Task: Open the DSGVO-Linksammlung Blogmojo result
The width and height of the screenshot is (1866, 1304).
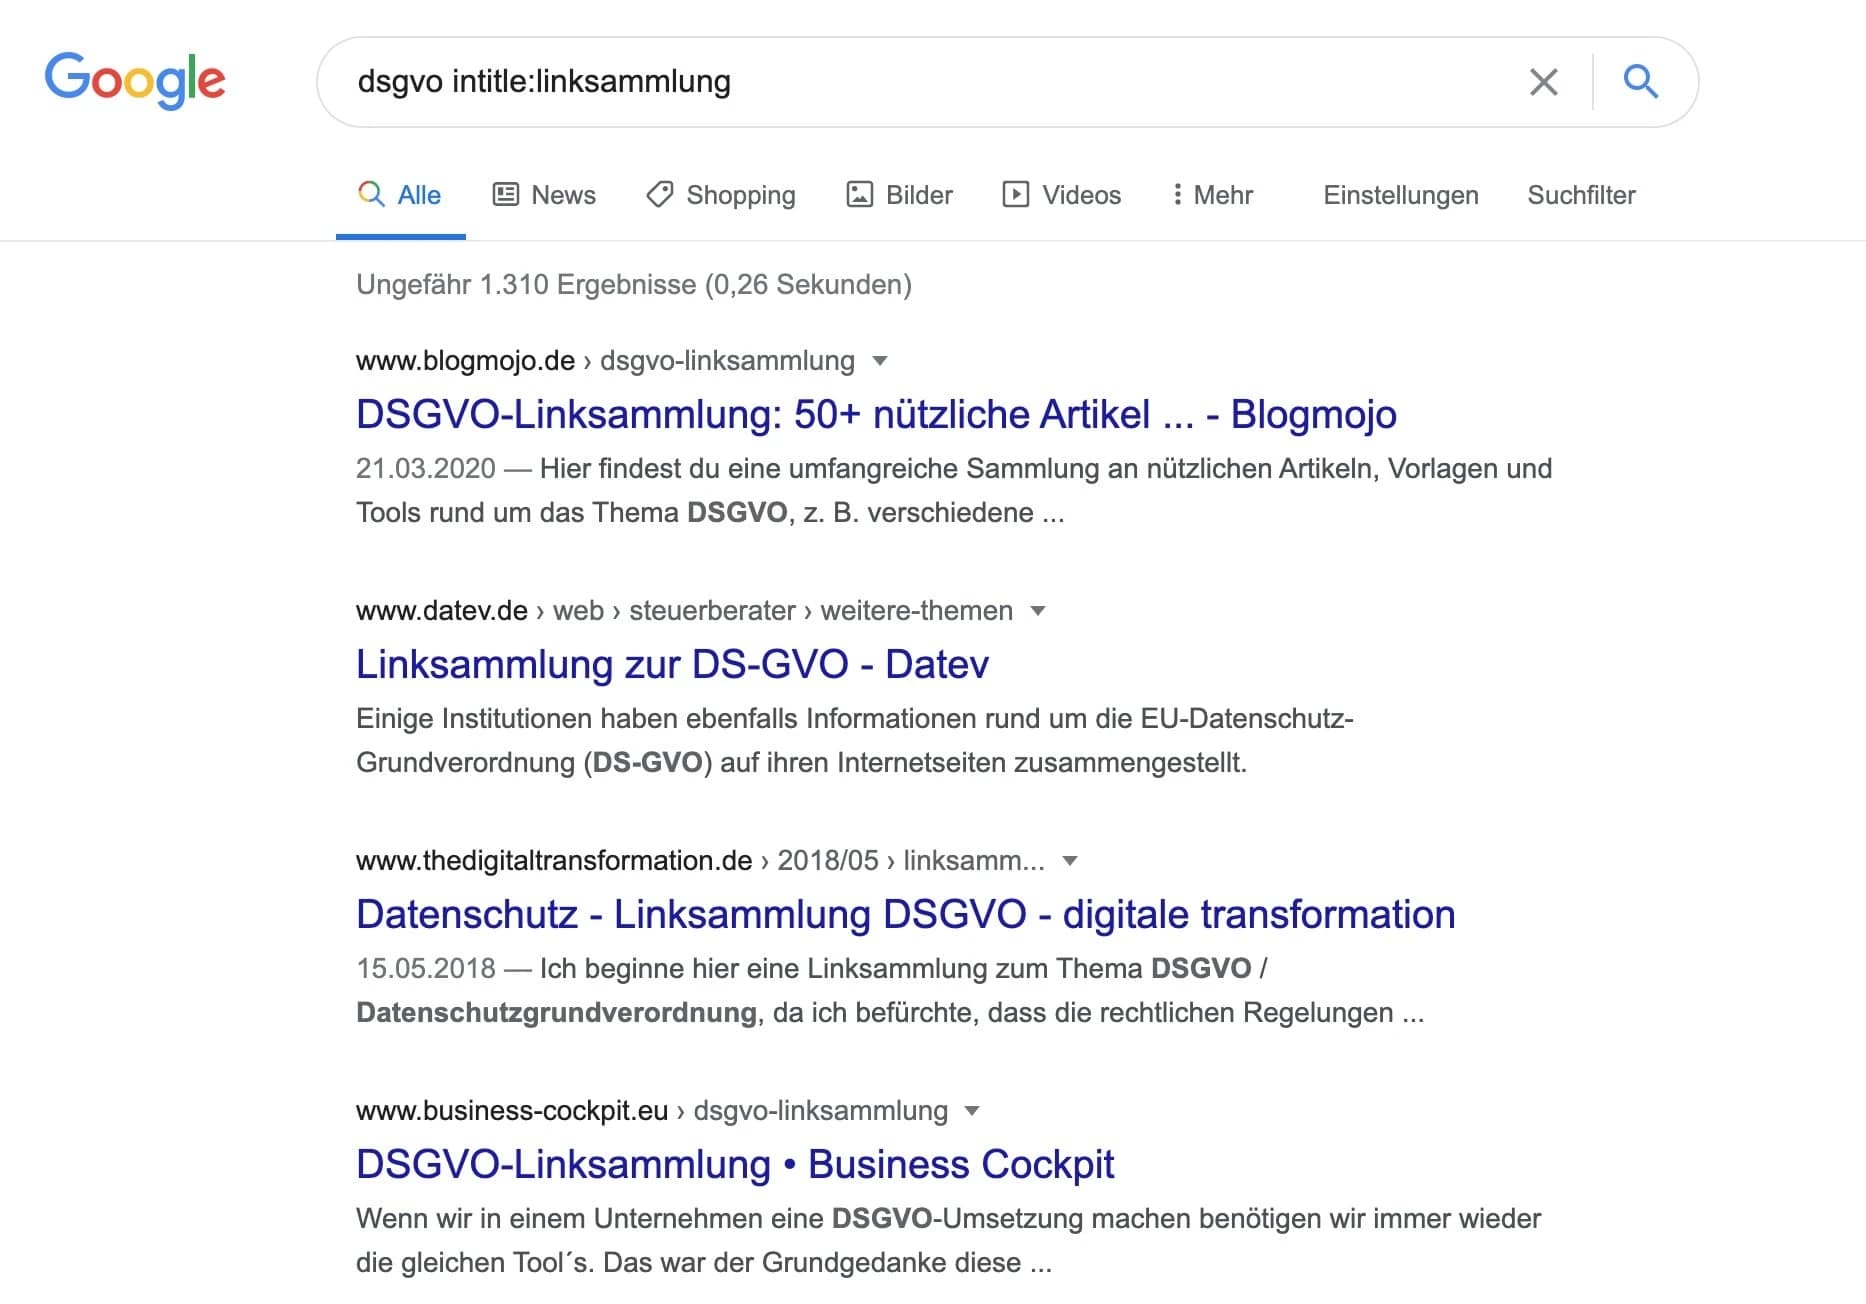Action: [x=875, y=413]
